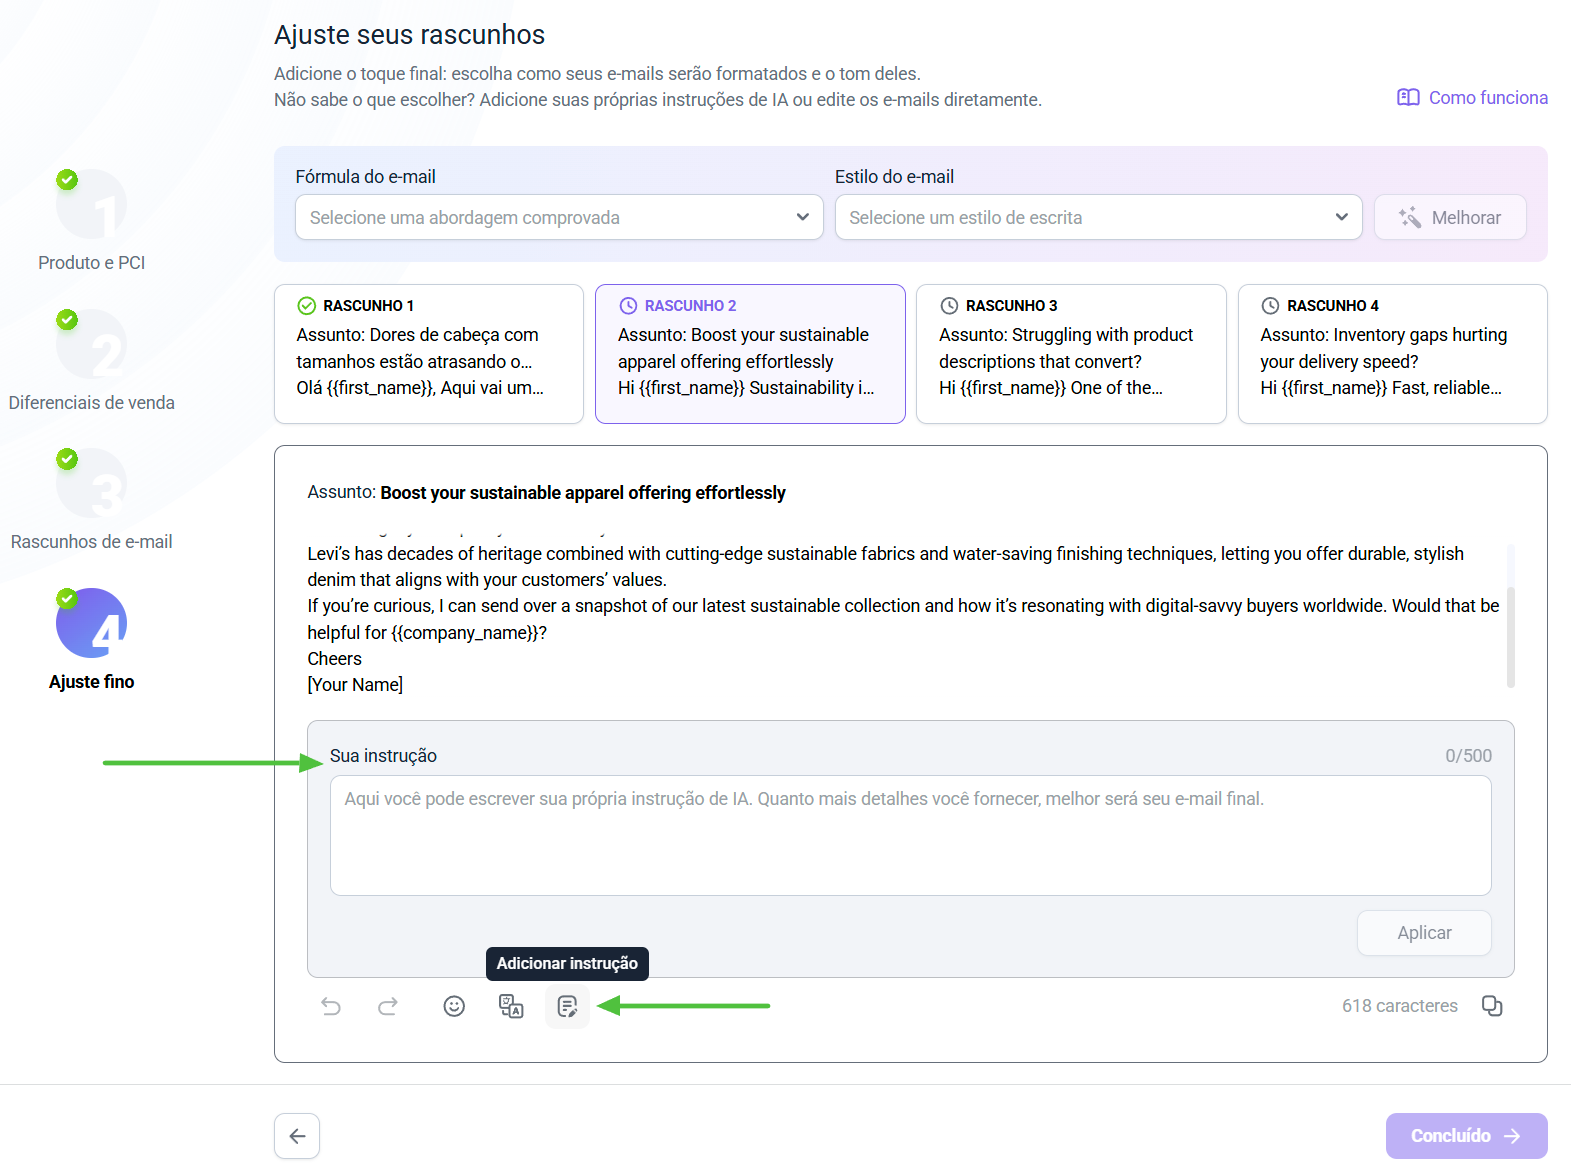This screenshot has width=1571, height=1174.
Task: Click the Concluído button
Action: click(1467, 1136)
